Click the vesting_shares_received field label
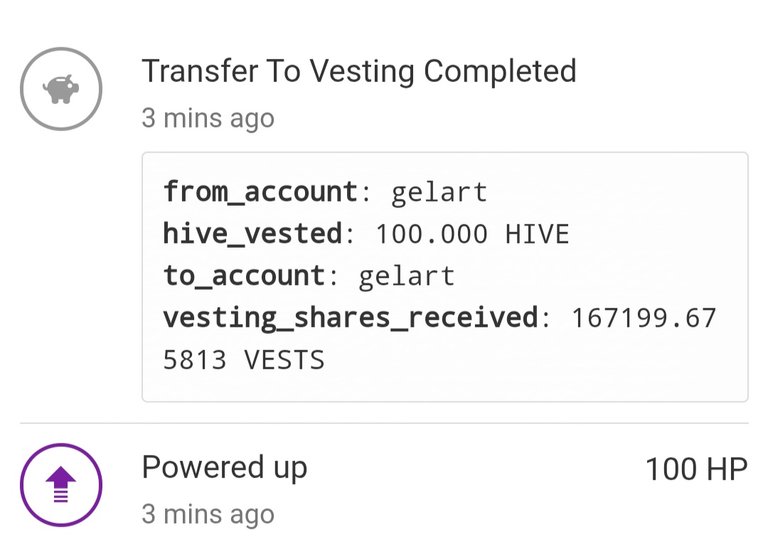This screenshot has width=768, height=553. (351, 318)
